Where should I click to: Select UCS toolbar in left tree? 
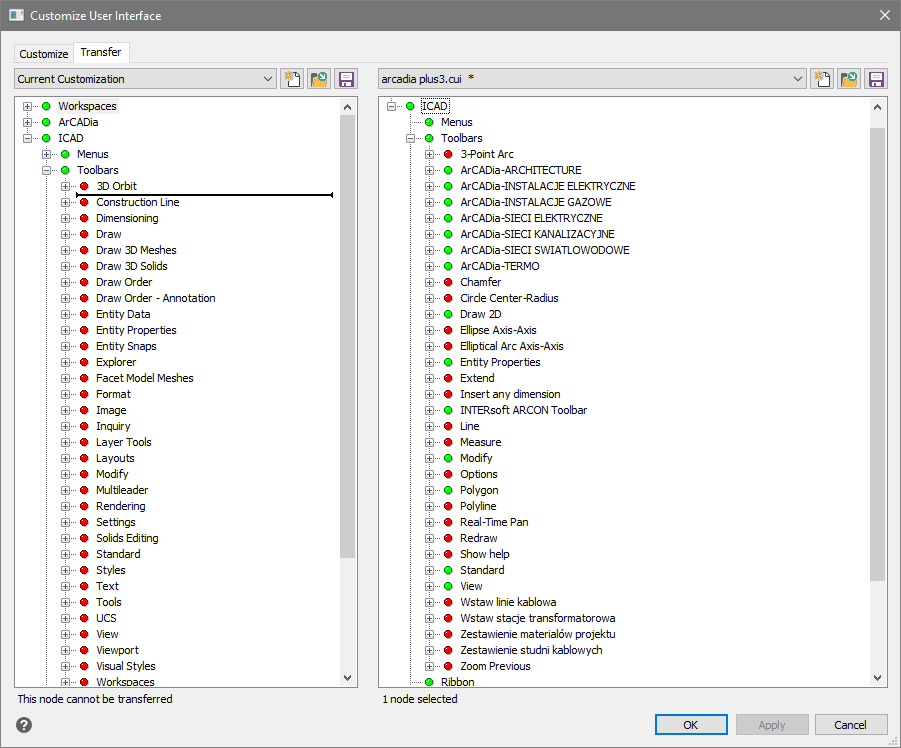click(106, 618)
